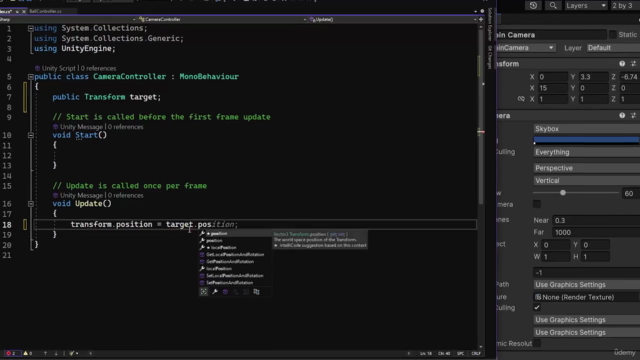Click the Unity search magnifier icon
The image size is (640, 360).
[x=553, y=5]
